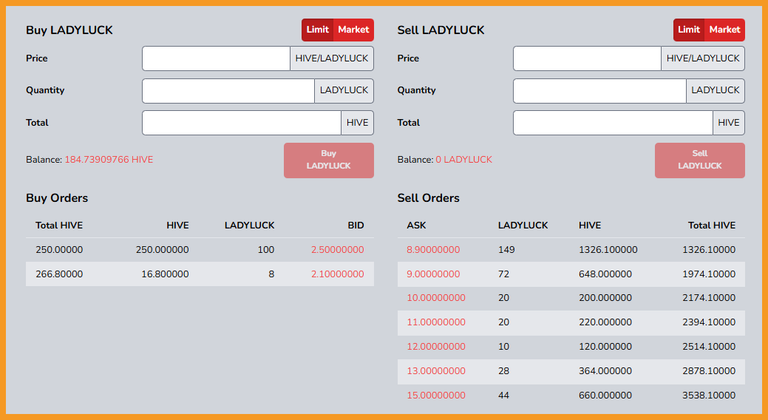768x420 pixels.
Task: Click LADYLUCK unit label in Buy Quantity
Action: click(x=344, y=91)
